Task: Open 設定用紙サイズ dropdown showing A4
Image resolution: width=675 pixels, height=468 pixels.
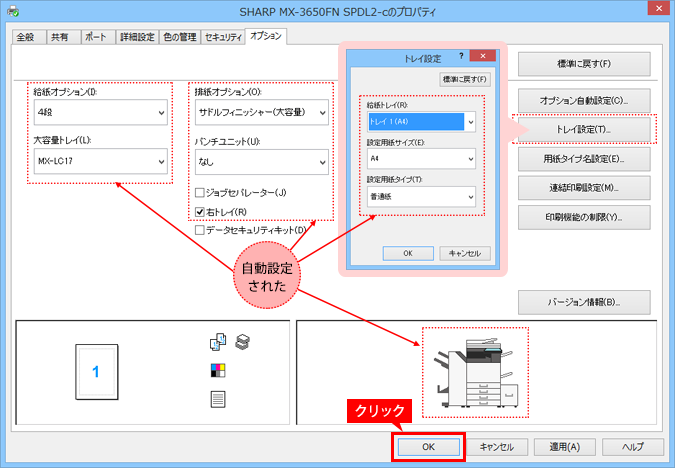Action: coord(421,158)
